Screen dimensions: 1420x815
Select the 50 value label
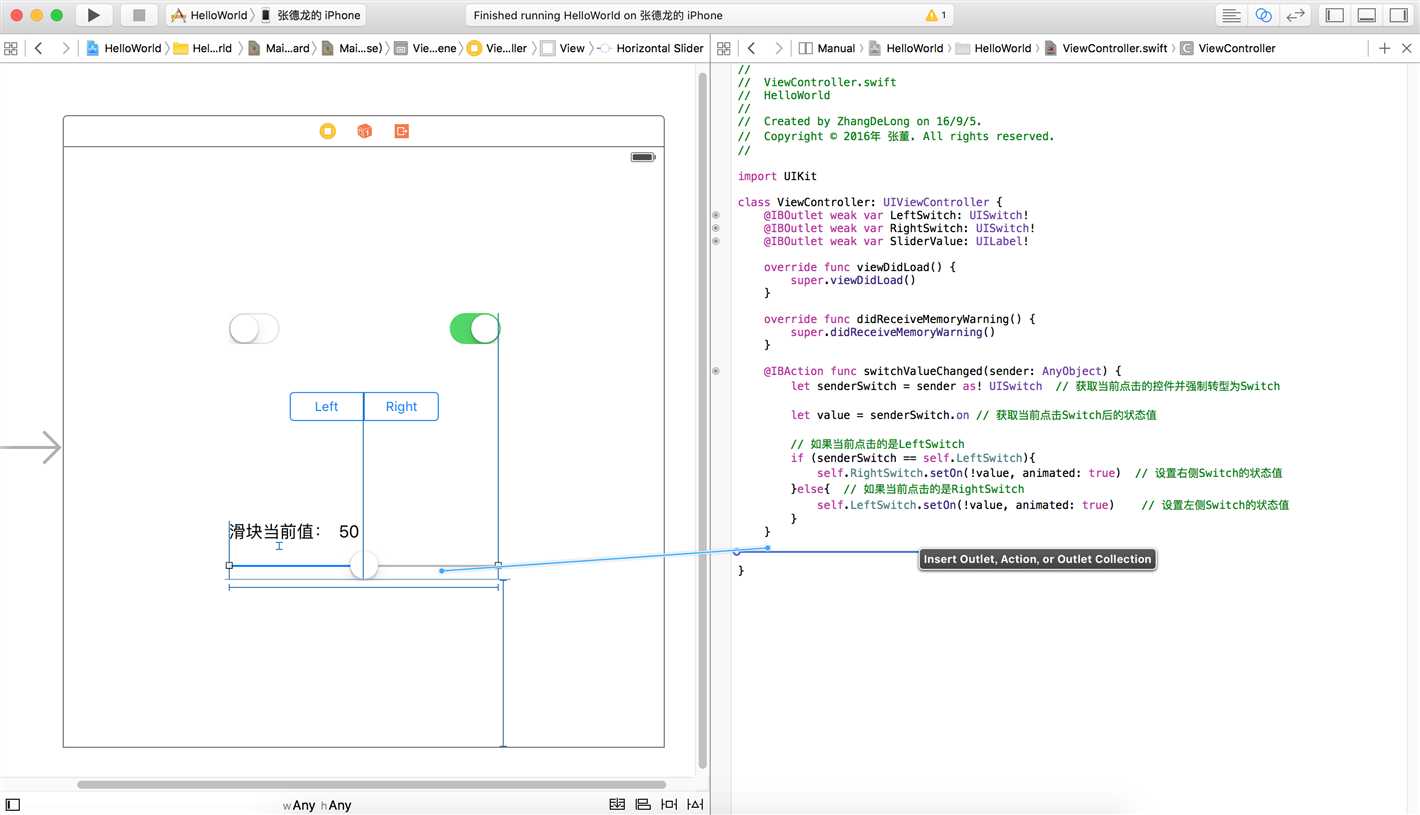click(349, 531)
